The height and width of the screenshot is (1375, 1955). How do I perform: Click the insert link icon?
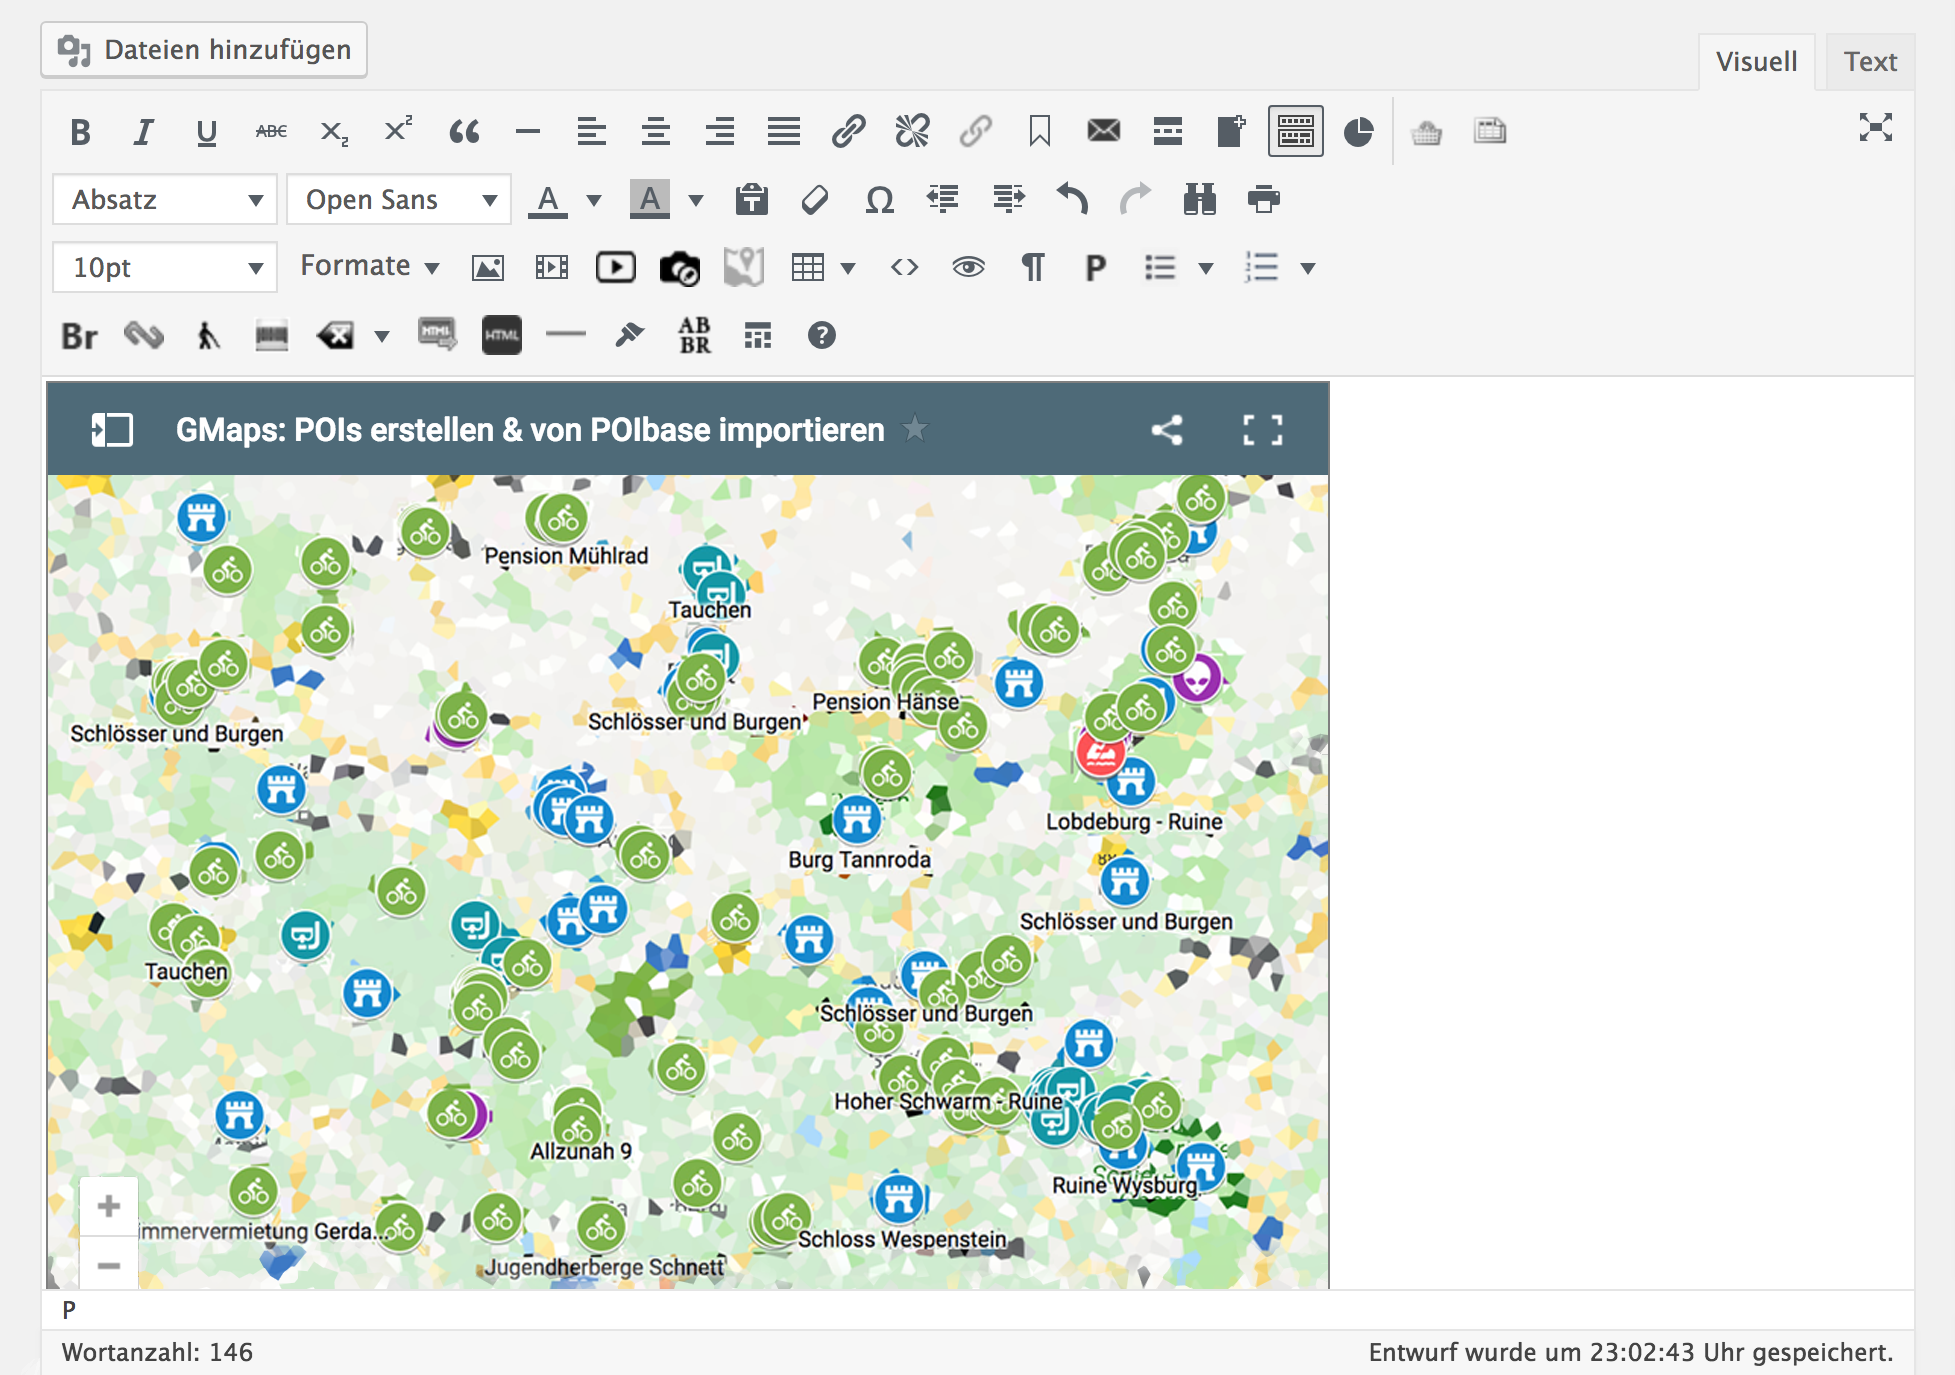pyautogui.click(x=848, y=132)
